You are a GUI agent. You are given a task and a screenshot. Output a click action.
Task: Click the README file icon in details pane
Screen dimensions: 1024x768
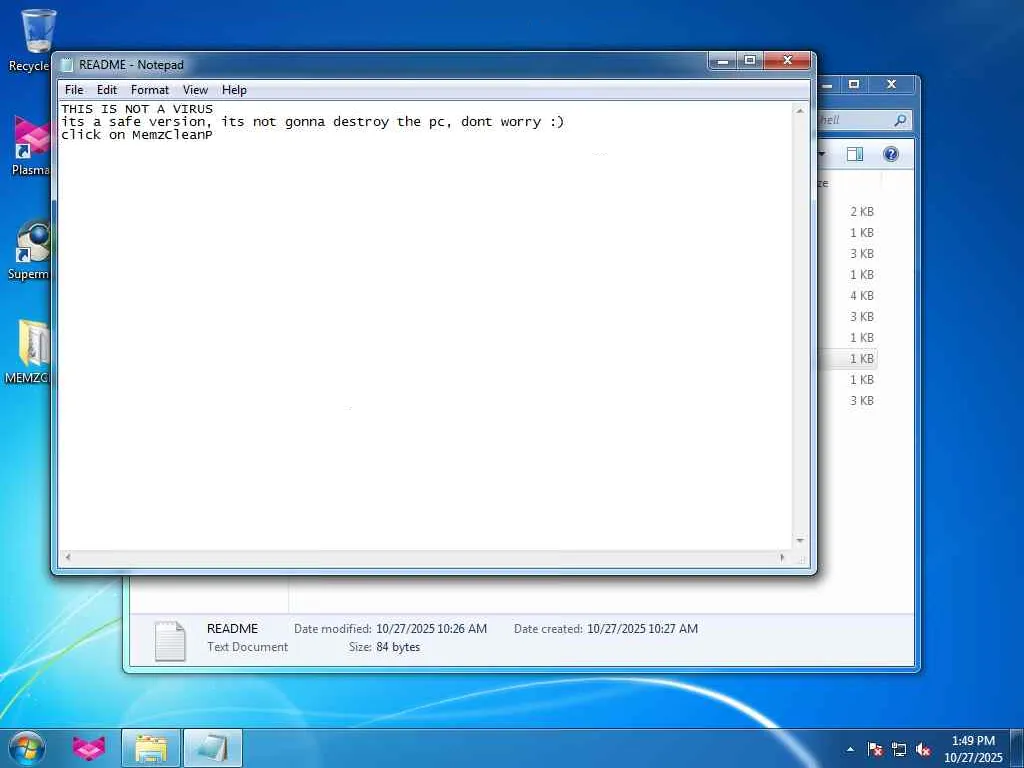click(170, 641)
